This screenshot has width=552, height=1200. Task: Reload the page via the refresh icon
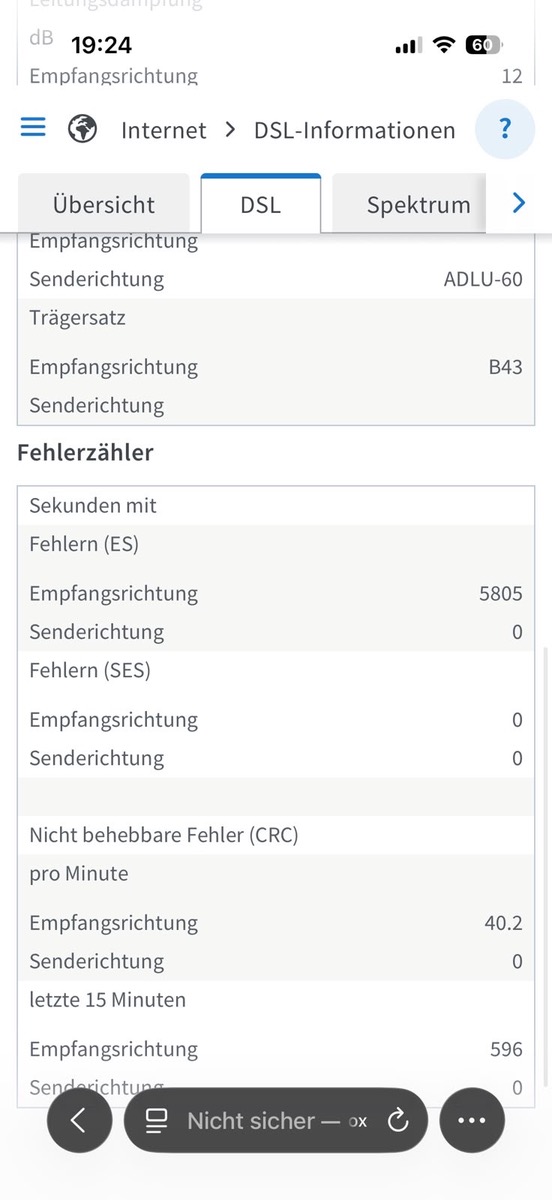[398, 1121]
